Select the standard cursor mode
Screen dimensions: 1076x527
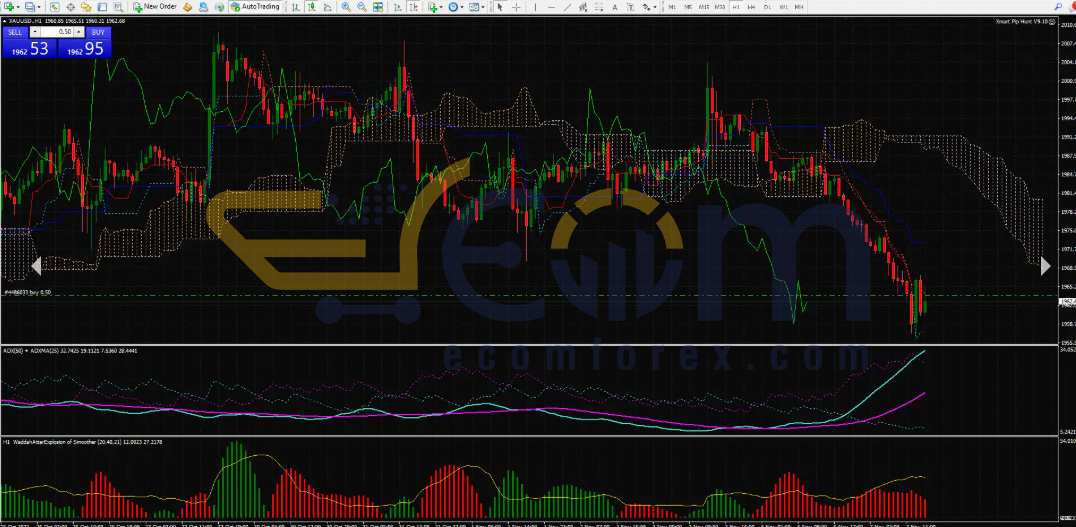click(x=500, y=7)
